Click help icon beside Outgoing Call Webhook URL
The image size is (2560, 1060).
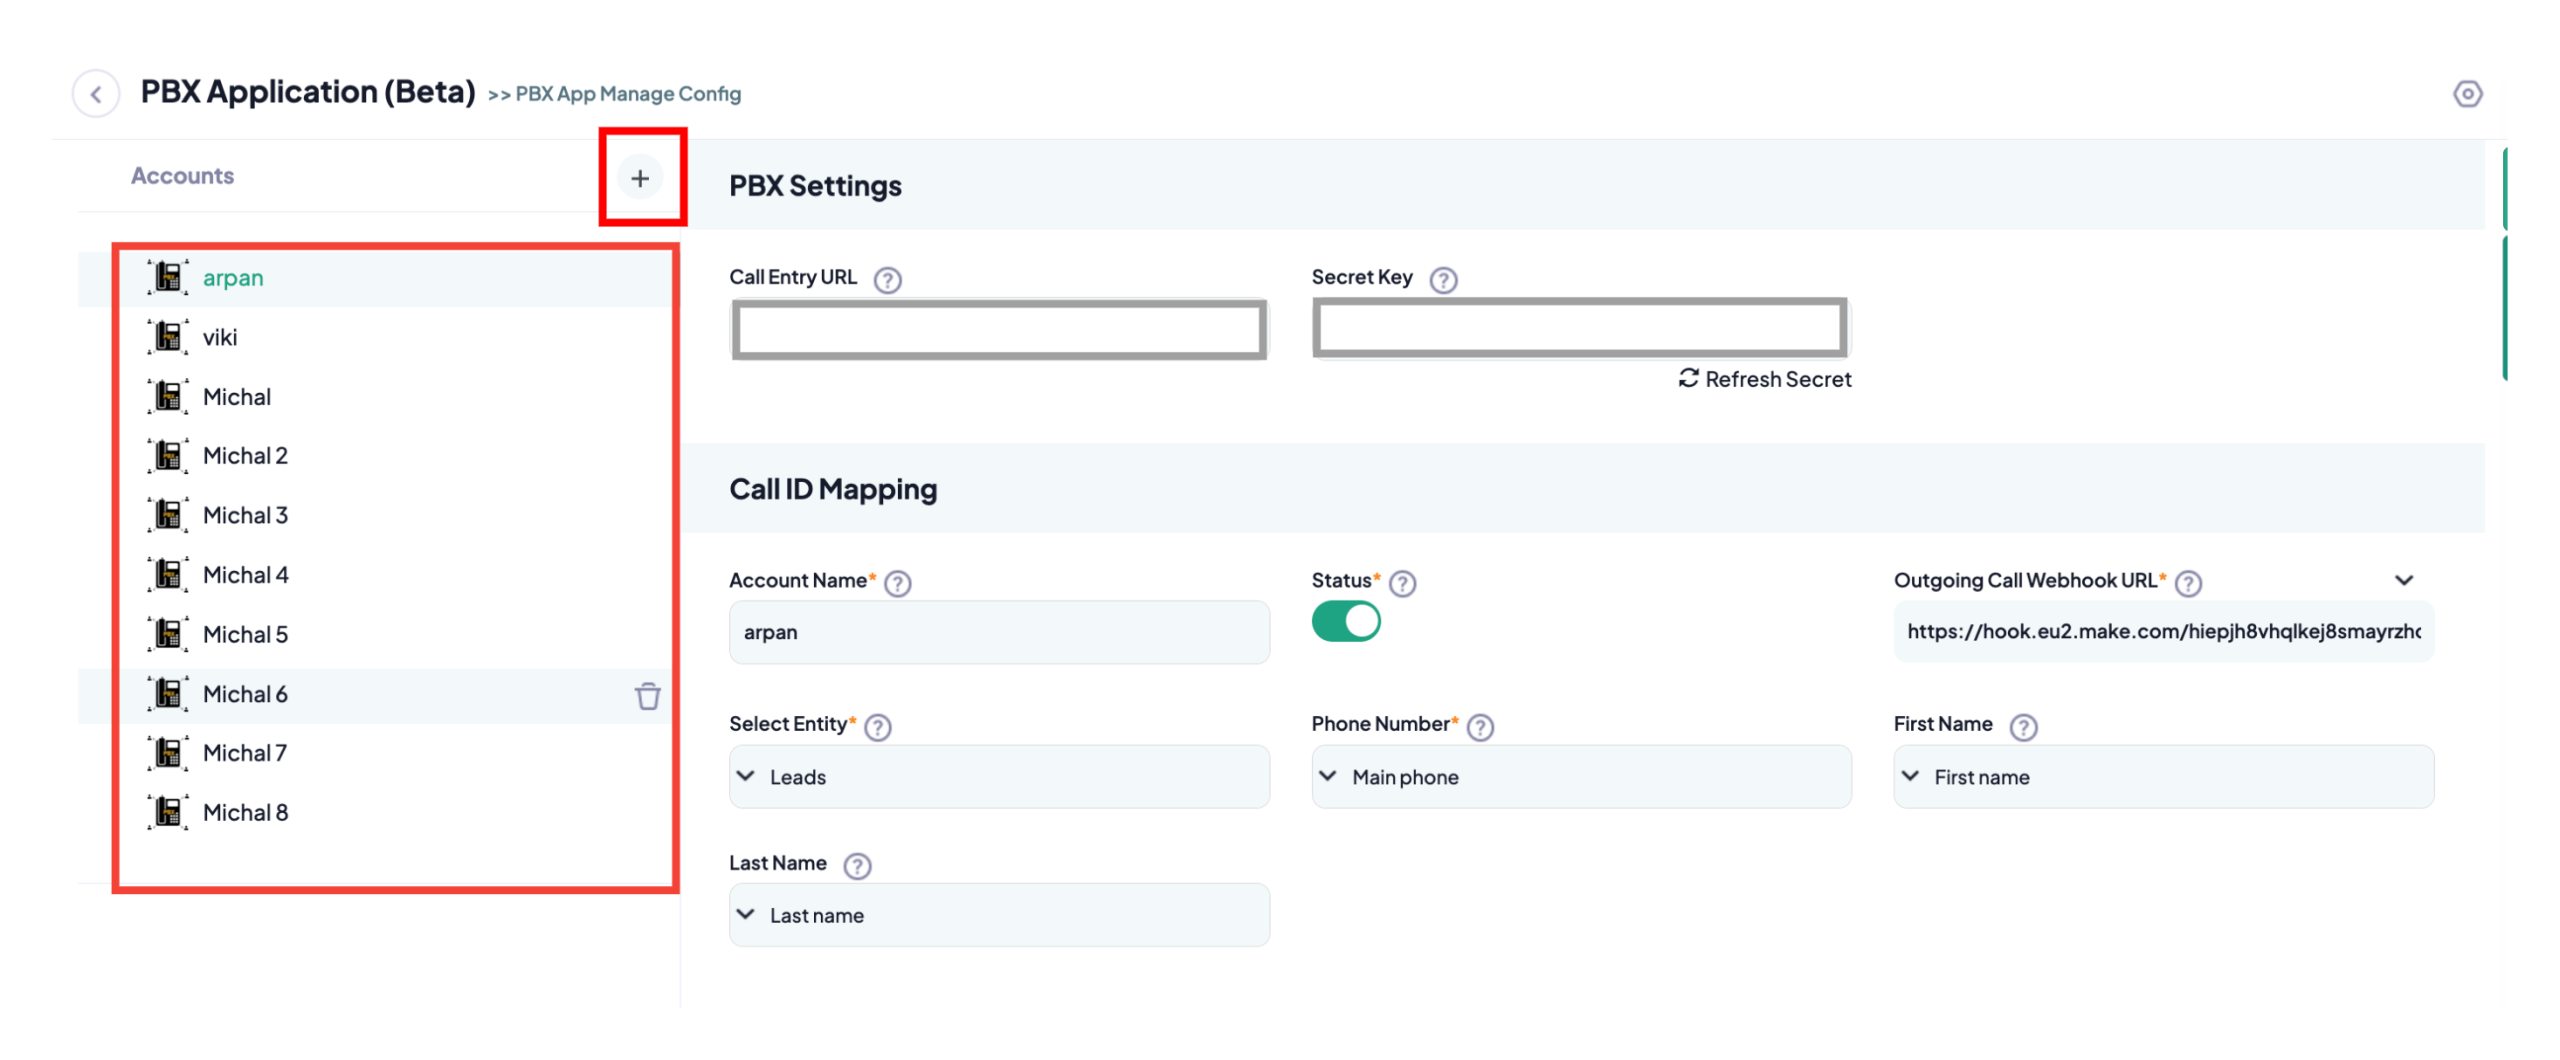click(2188, 583)
